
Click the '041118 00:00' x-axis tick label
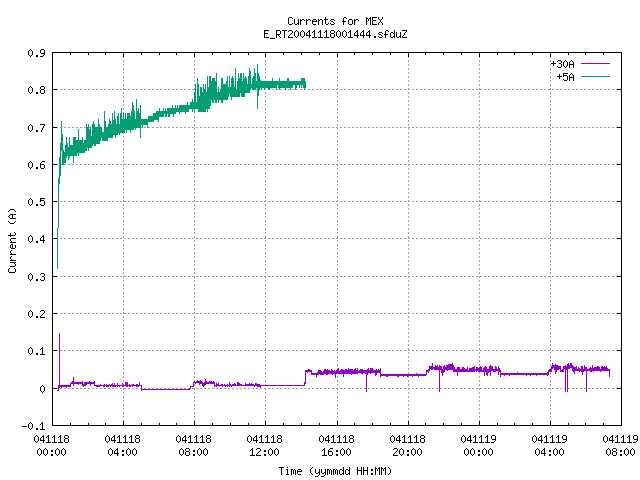[x=51, y=446]
